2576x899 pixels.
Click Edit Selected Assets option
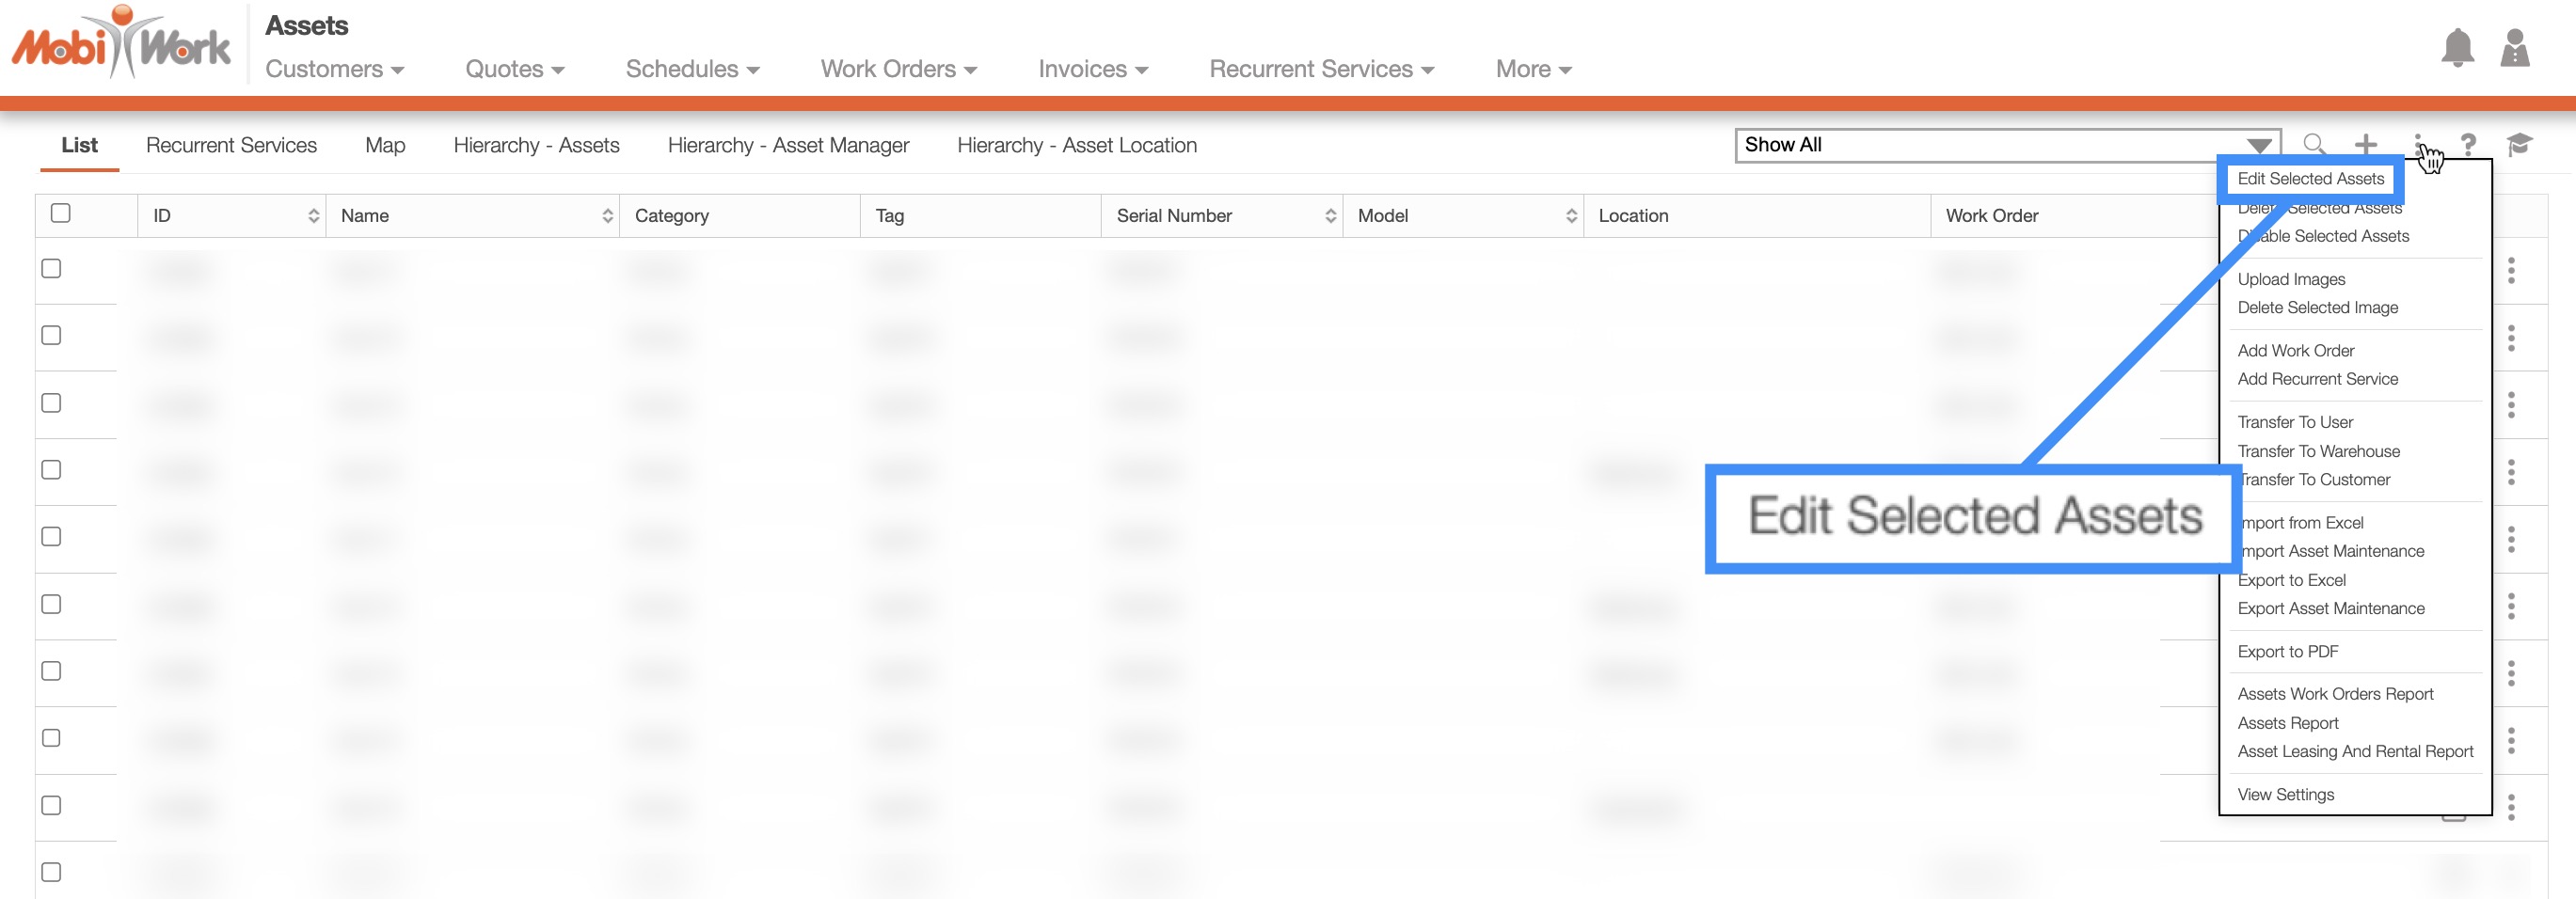coord(2310,178)
